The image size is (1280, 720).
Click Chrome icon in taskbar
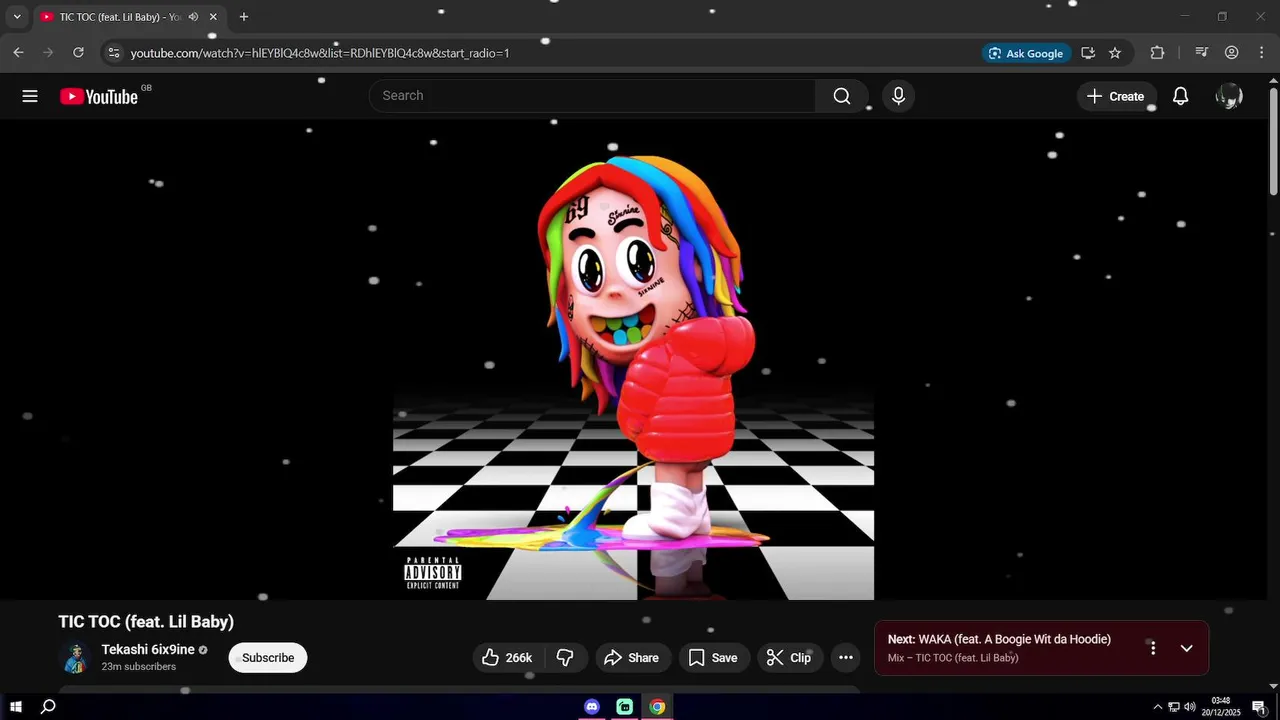(x=657, y=707)
